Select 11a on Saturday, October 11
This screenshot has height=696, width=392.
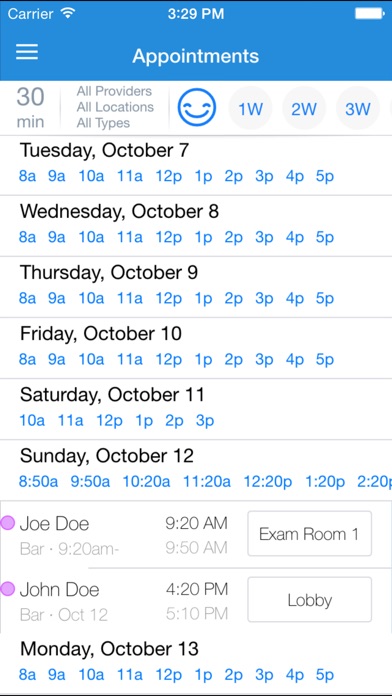click(x=70, y=420)
